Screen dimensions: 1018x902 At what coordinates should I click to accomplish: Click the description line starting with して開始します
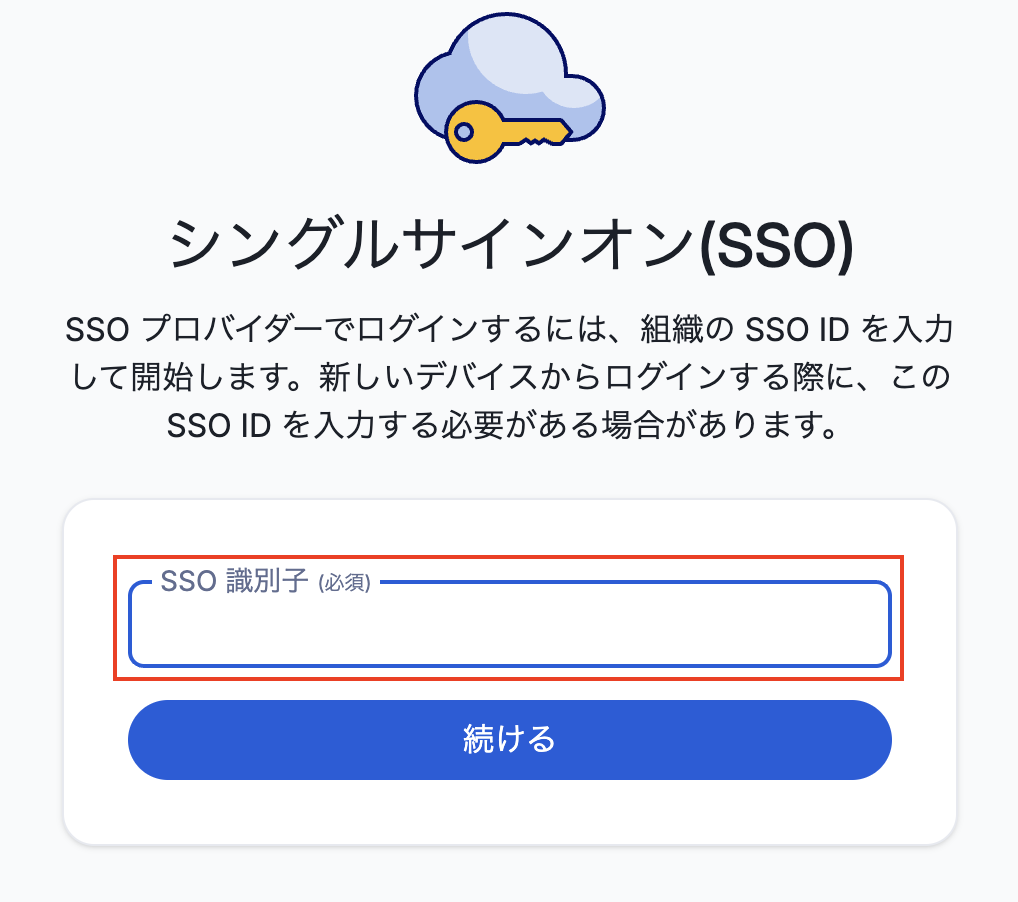509,378
